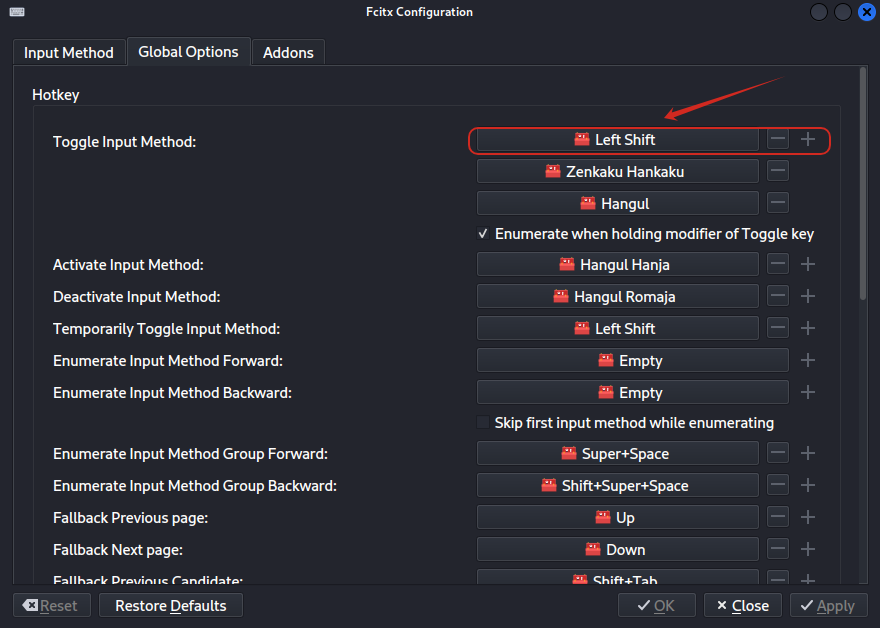
Task: Restore Defaults for the configuration
Action: tap(171, 606)
